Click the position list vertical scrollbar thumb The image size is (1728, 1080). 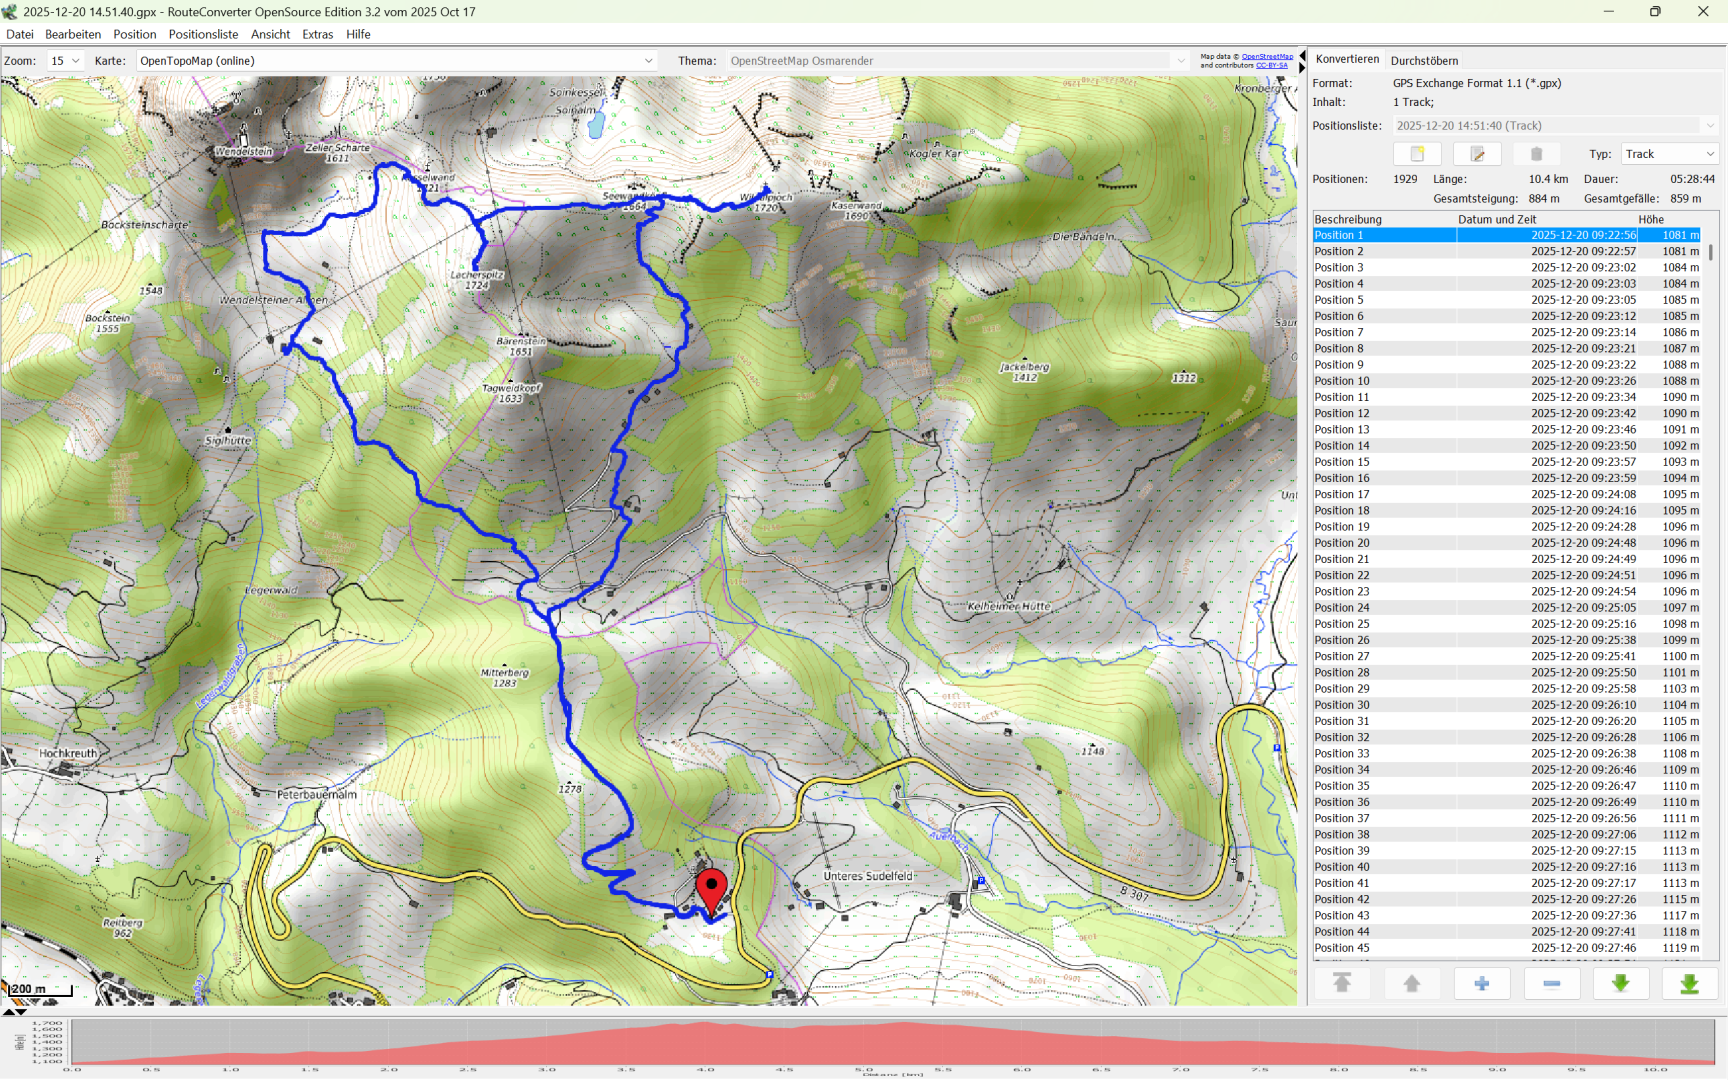(x=1711, y=252)
